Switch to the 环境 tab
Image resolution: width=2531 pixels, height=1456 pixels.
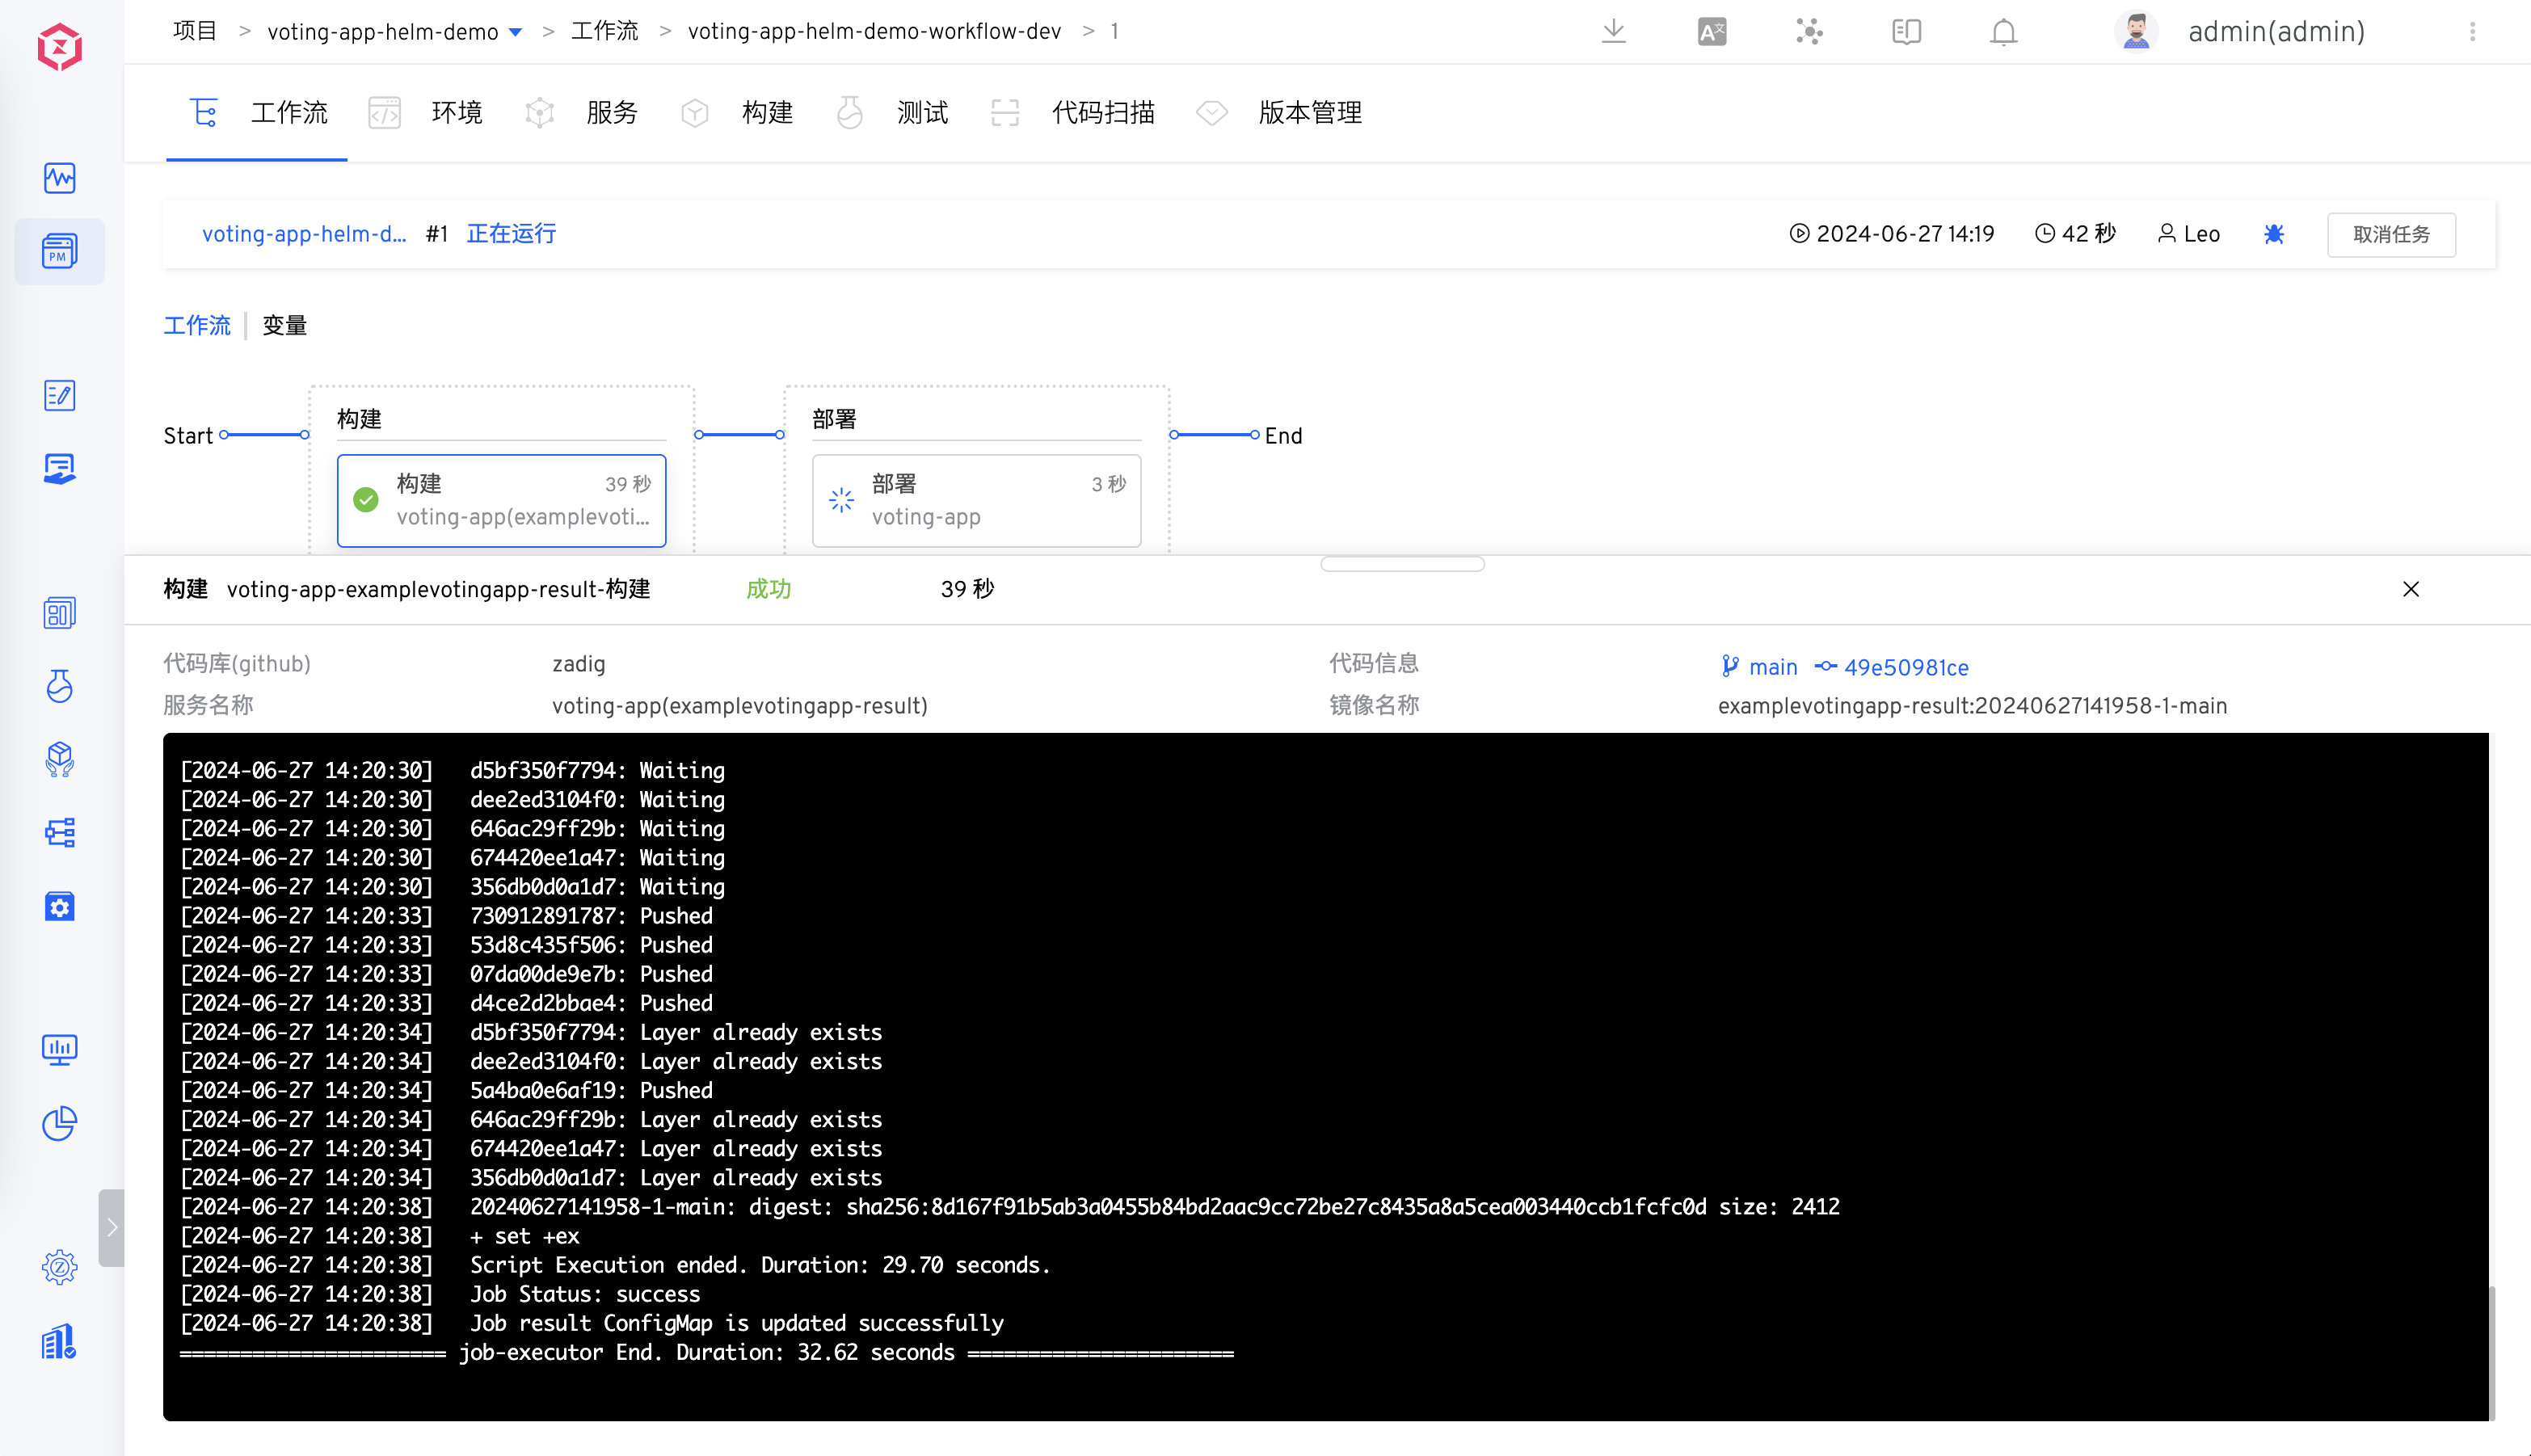456,113
